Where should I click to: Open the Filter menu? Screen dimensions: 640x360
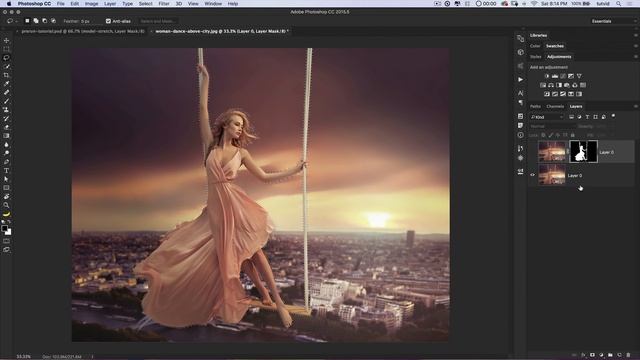[164, 4]
